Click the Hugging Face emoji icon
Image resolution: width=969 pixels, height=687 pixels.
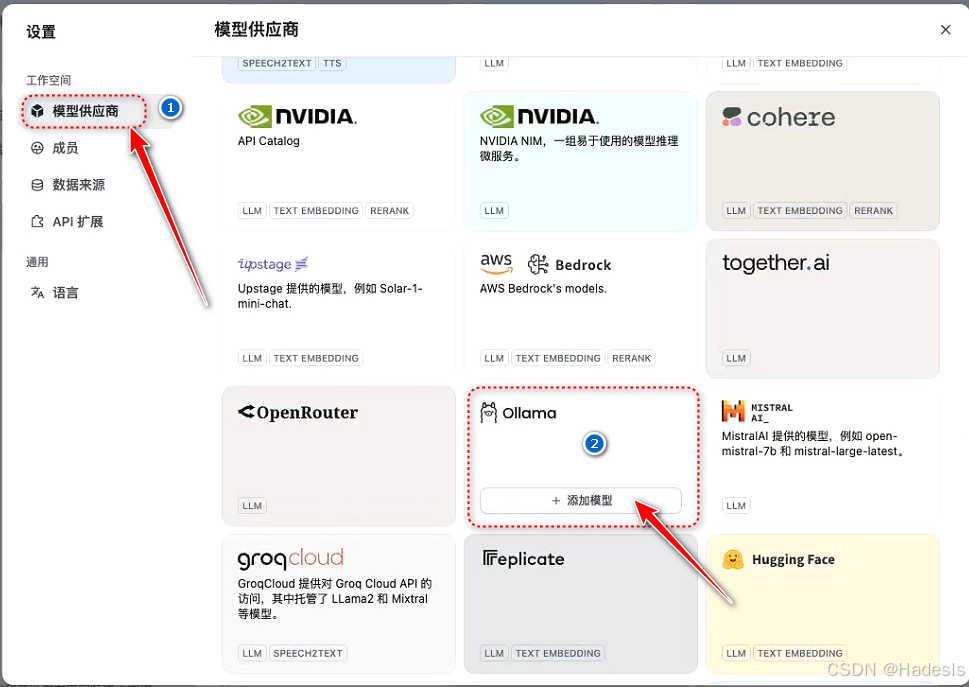pos(733,560)
